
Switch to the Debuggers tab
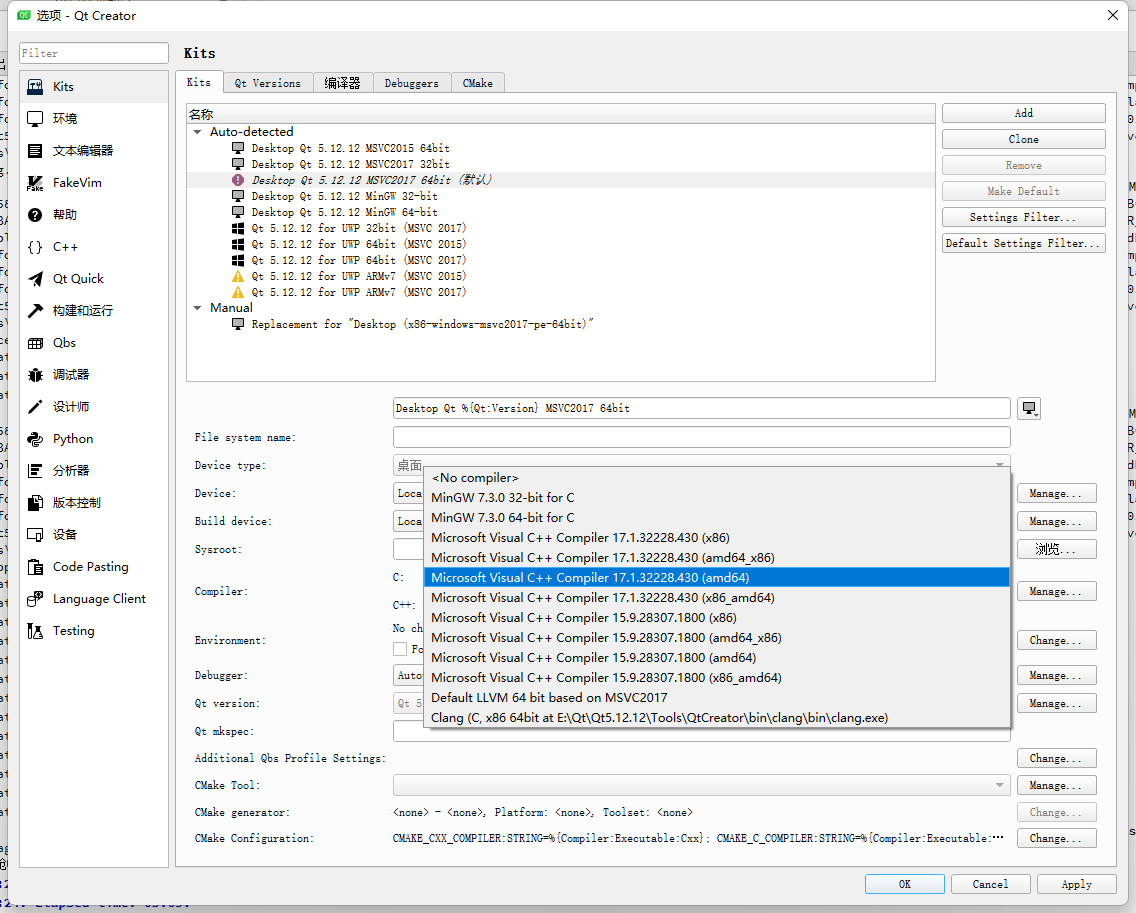click(x=412, y=83)
